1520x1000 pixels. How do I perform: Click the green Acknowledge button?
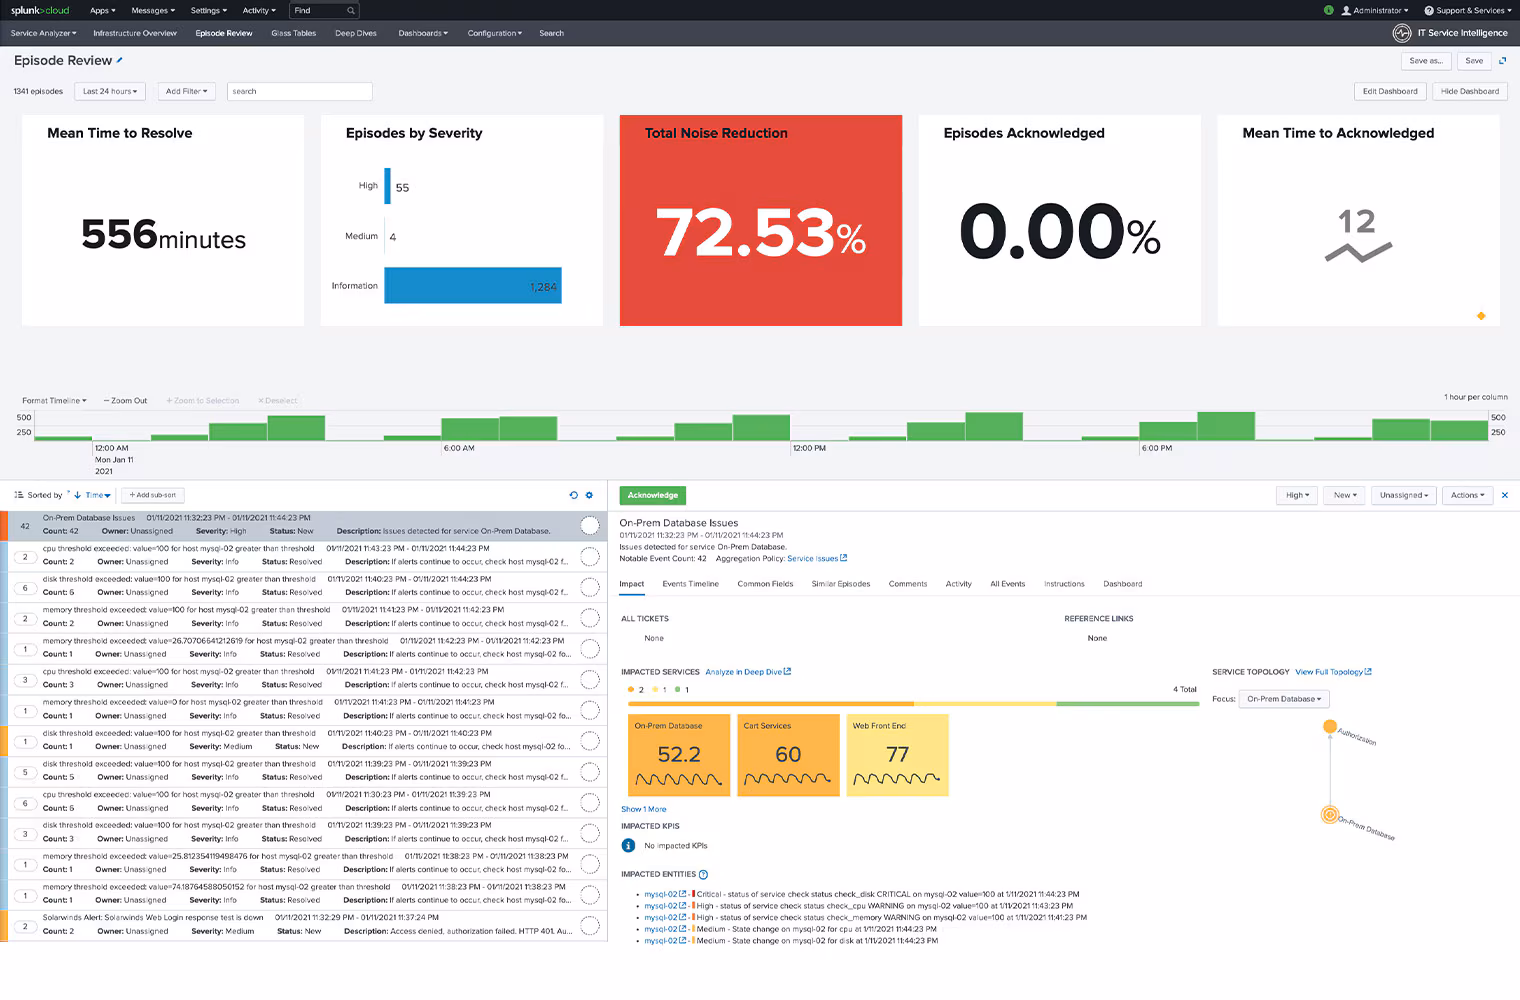652,495
